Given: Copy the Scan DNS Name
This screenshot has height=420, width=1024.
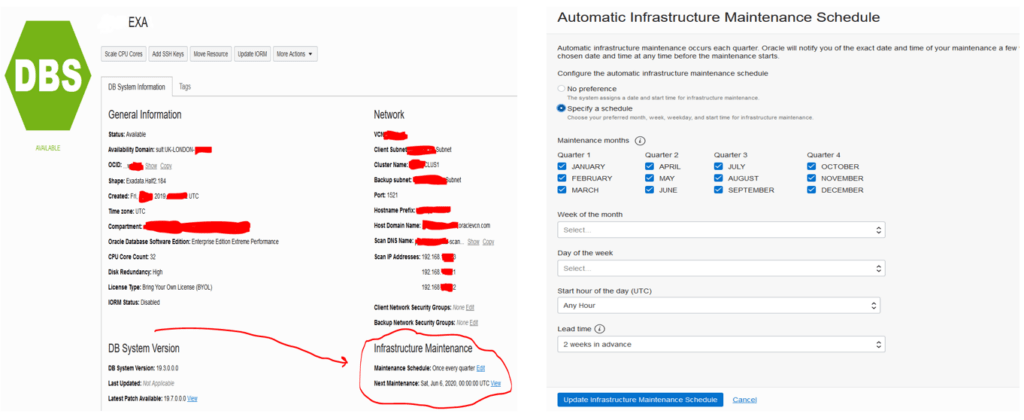Looking at the screenshot, I should point(488,242).
